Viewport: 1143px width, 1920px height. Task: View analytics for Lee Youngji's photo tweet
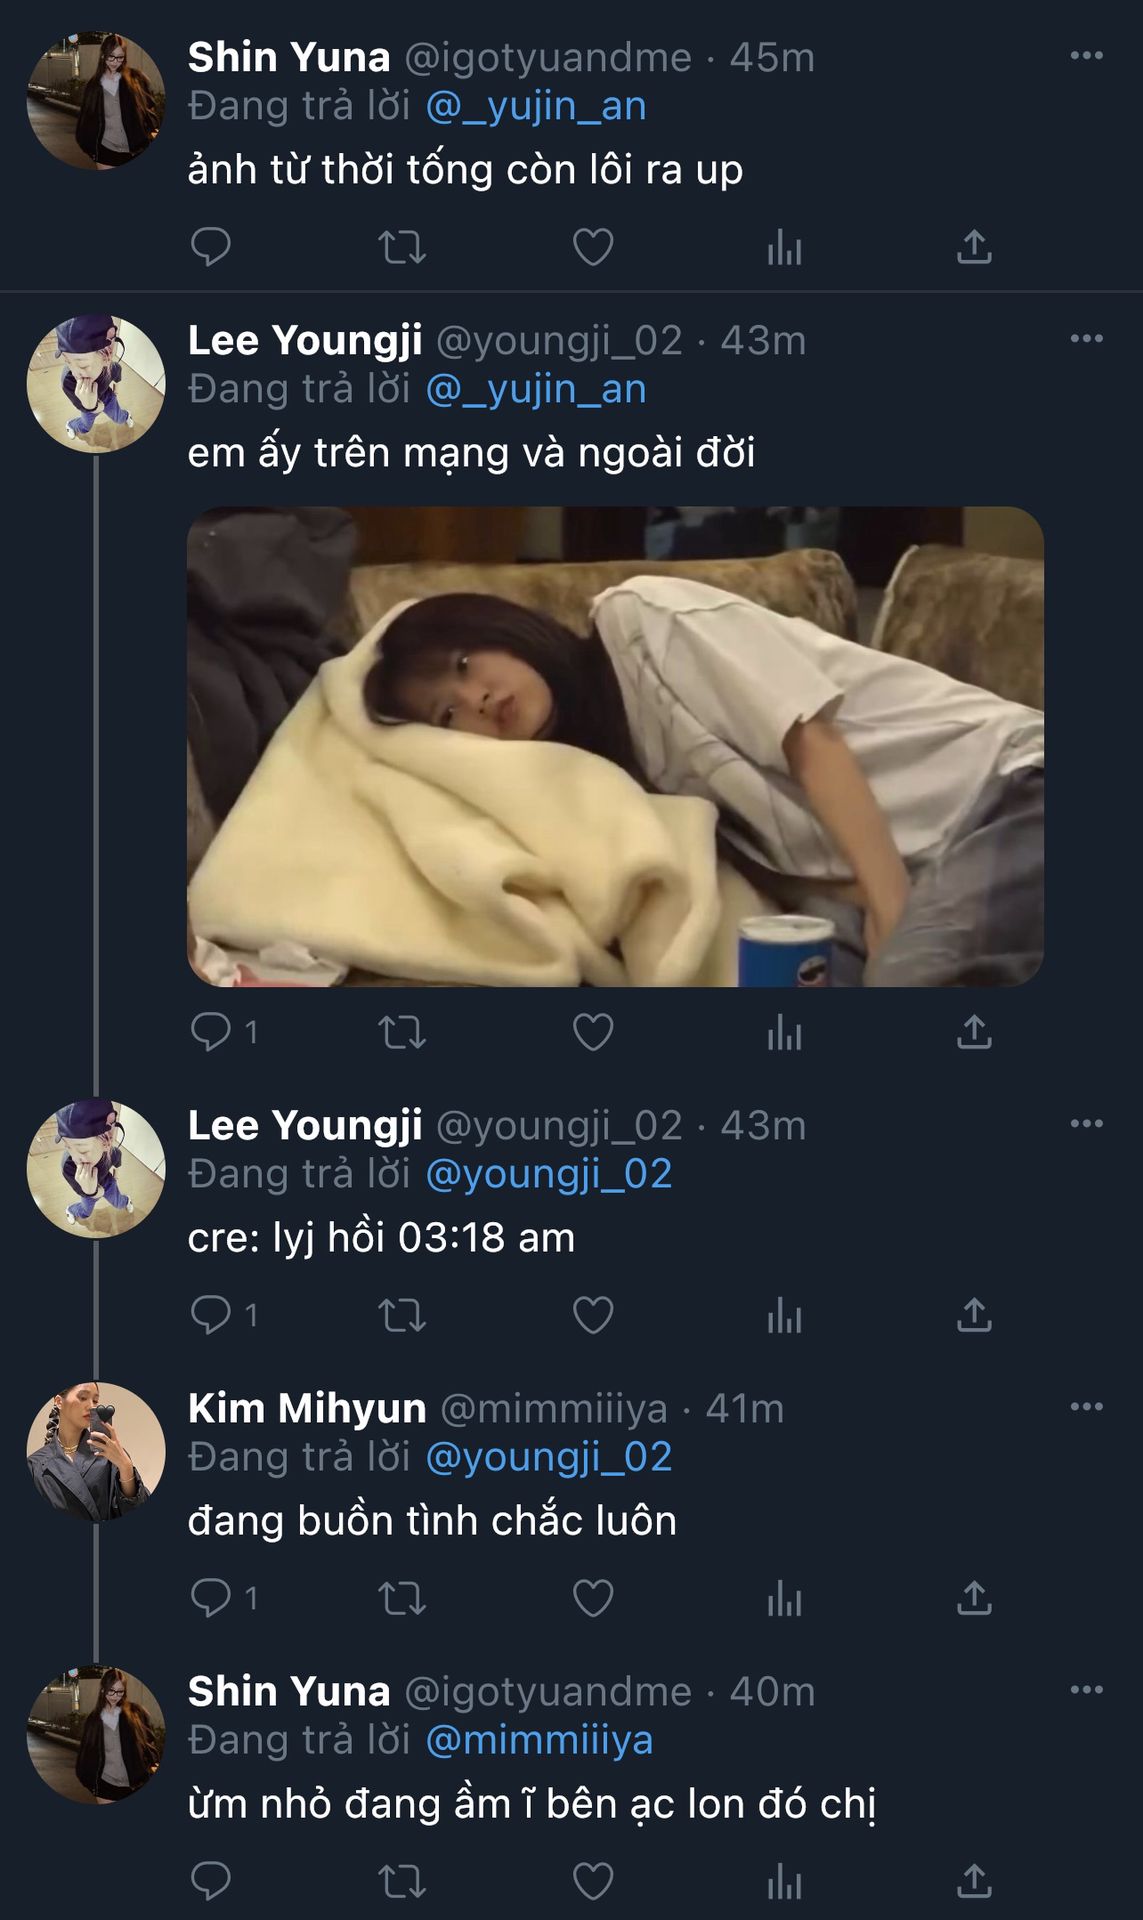pyautogui.click(x=784, y=1032)
